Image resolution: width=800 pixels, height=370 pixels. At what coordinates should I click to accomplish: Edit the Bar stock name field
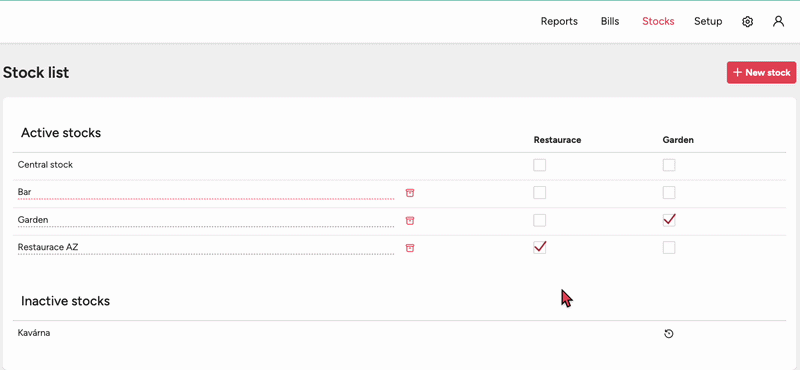206,192
